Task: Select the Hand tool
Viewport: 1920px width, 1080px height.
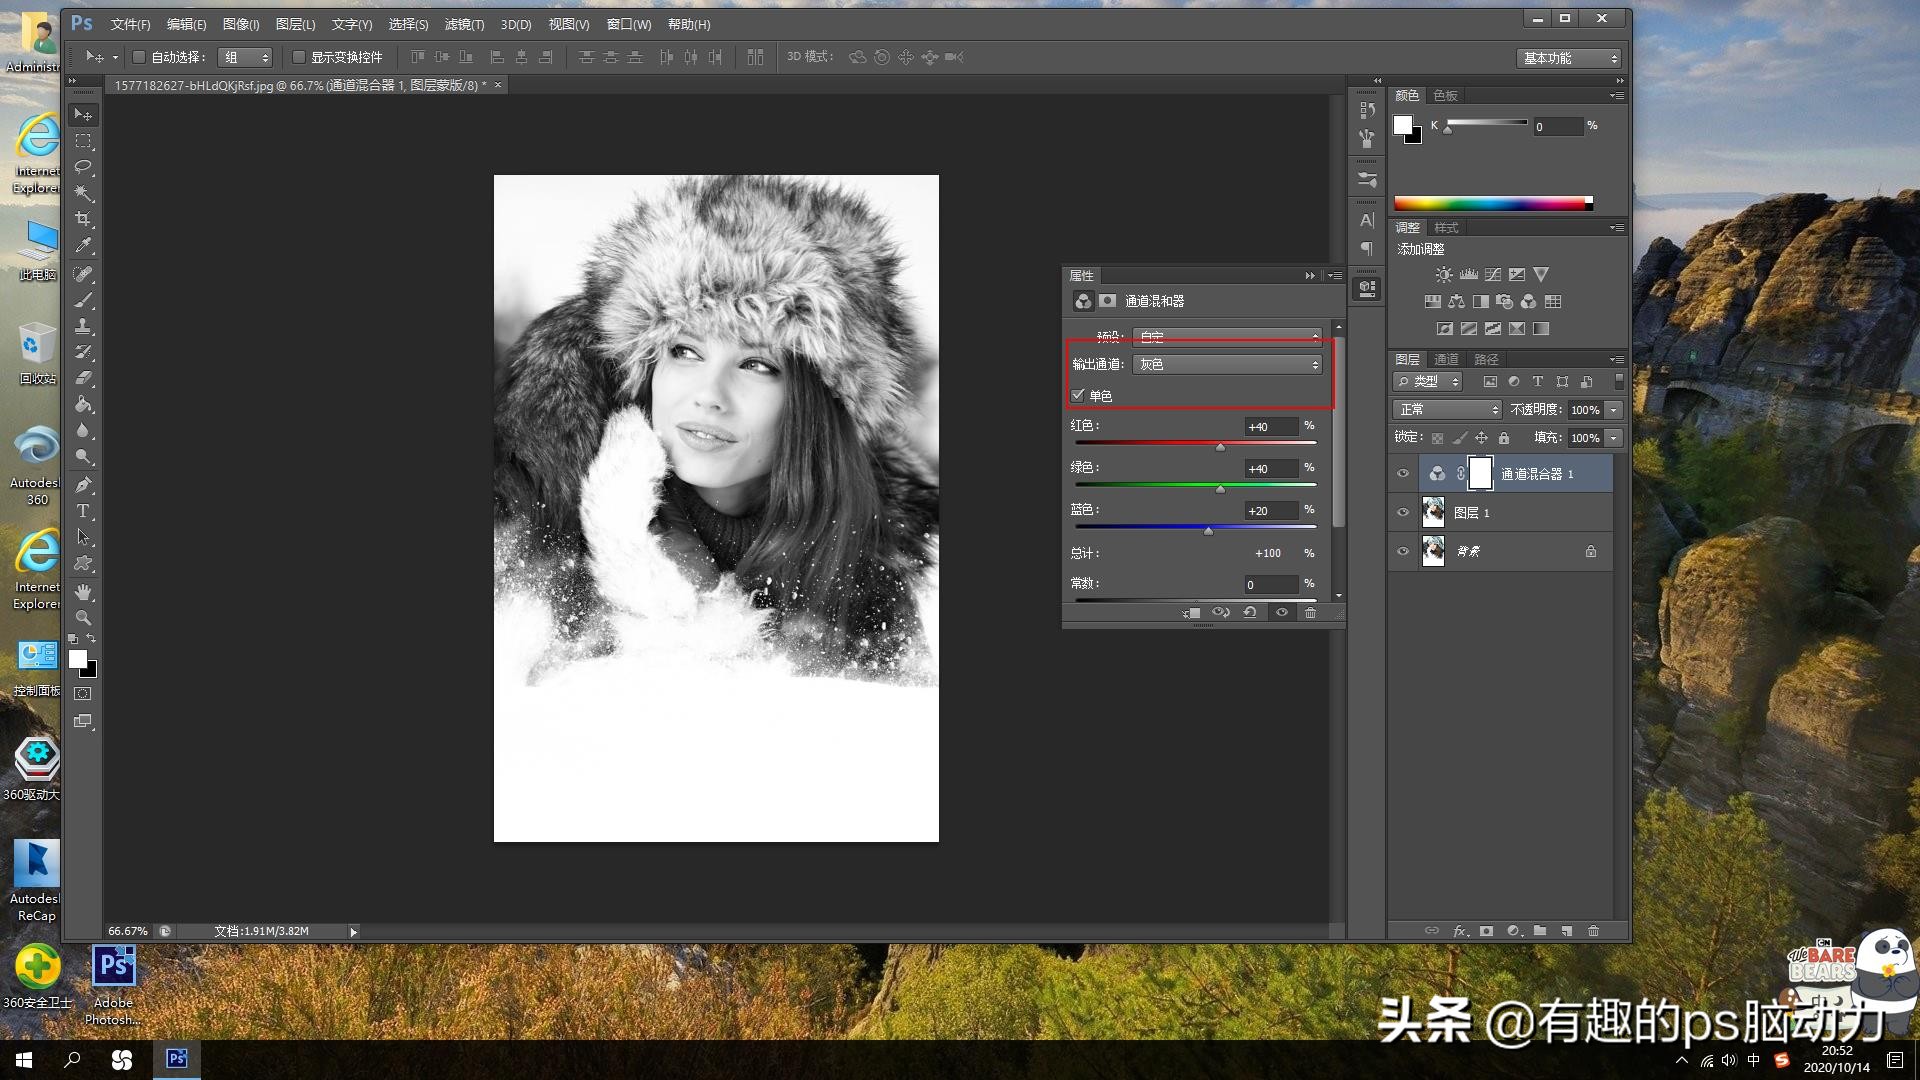Action: (x=83, y=592)
